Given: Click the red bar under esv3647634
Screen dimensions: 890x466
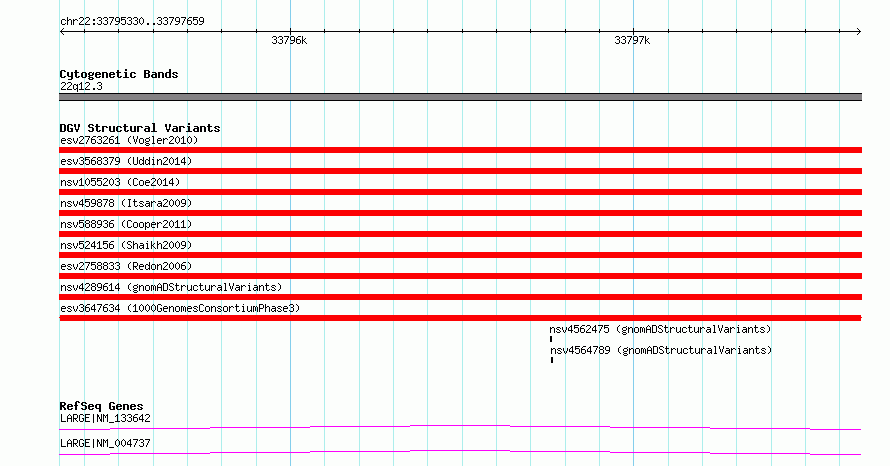Looking at the screenshot, I should click(x=460, y=318).
